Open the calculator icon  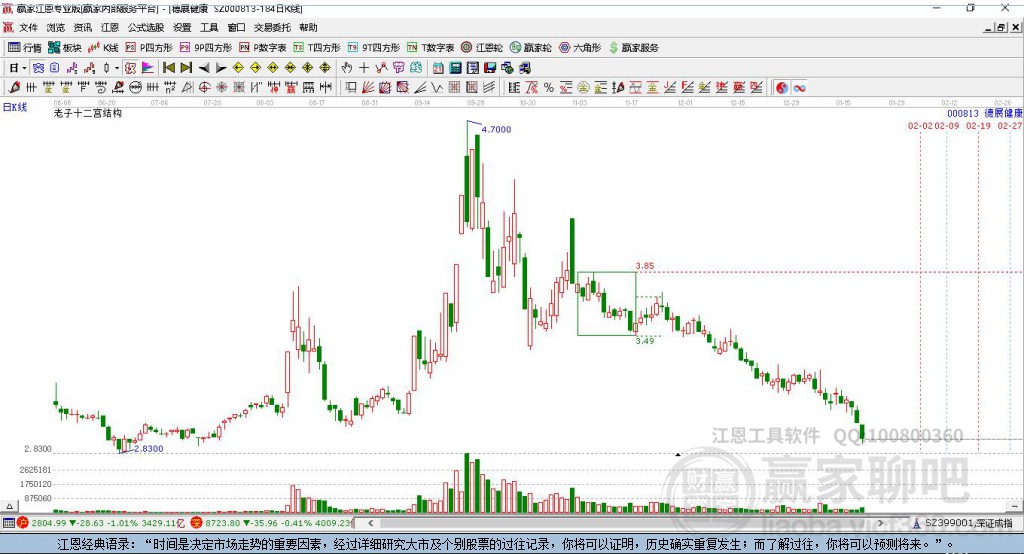[x=455, y=68]
